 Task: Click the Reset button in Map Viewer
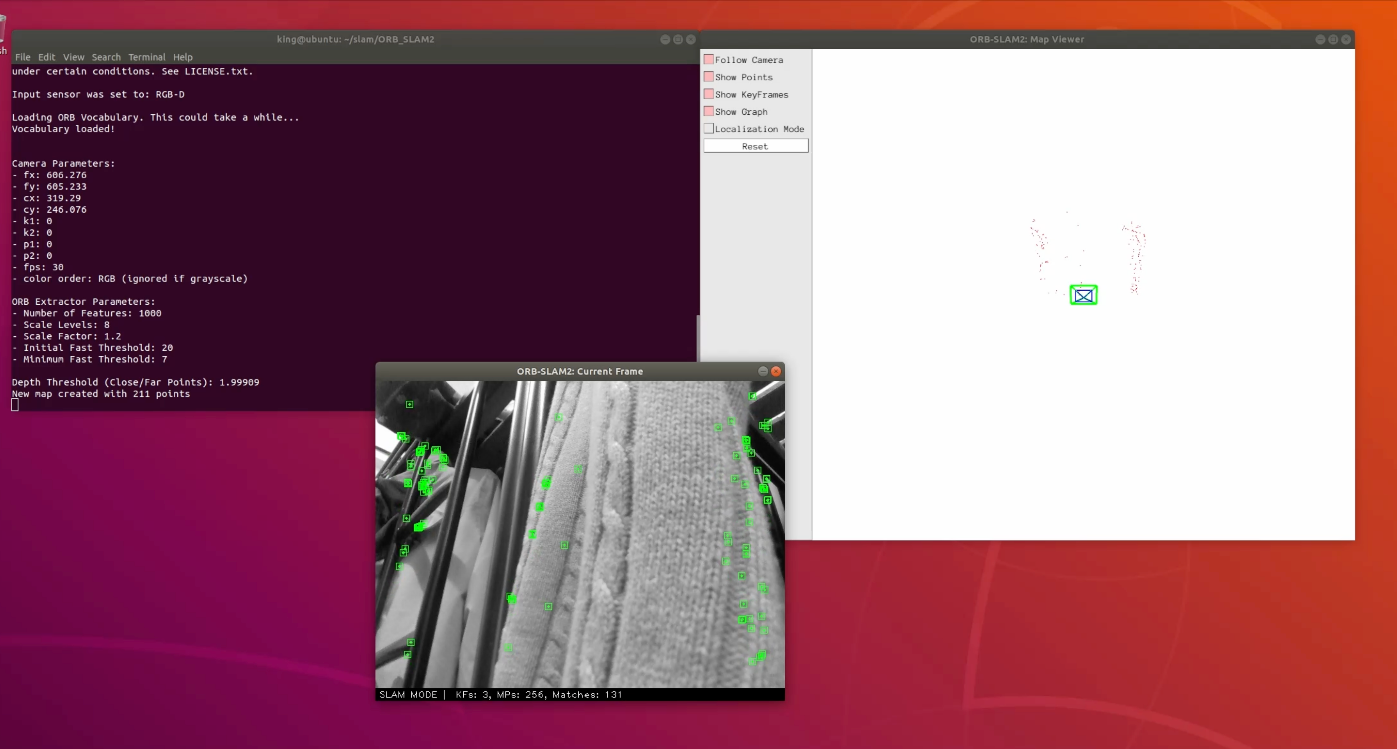pos(755,146)
